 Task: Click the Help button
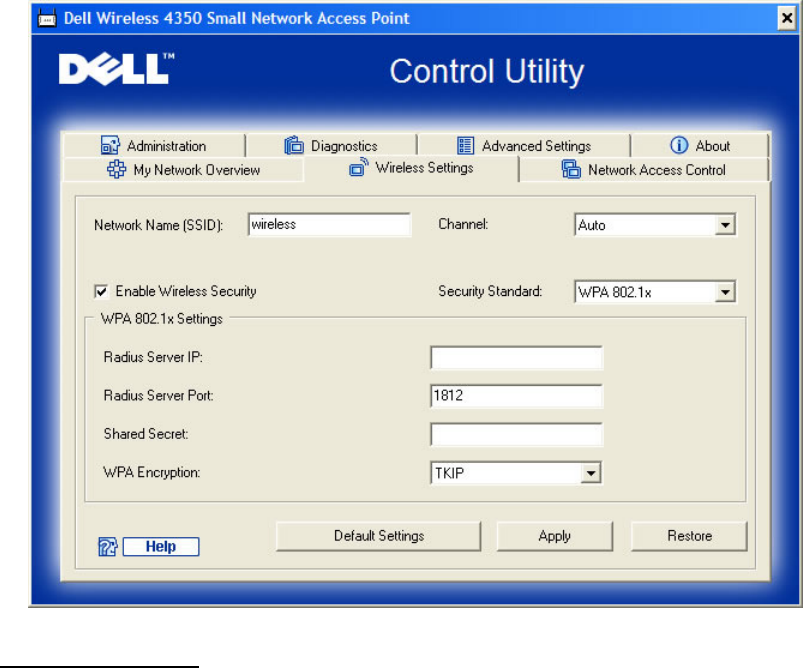tap(161, 547)
